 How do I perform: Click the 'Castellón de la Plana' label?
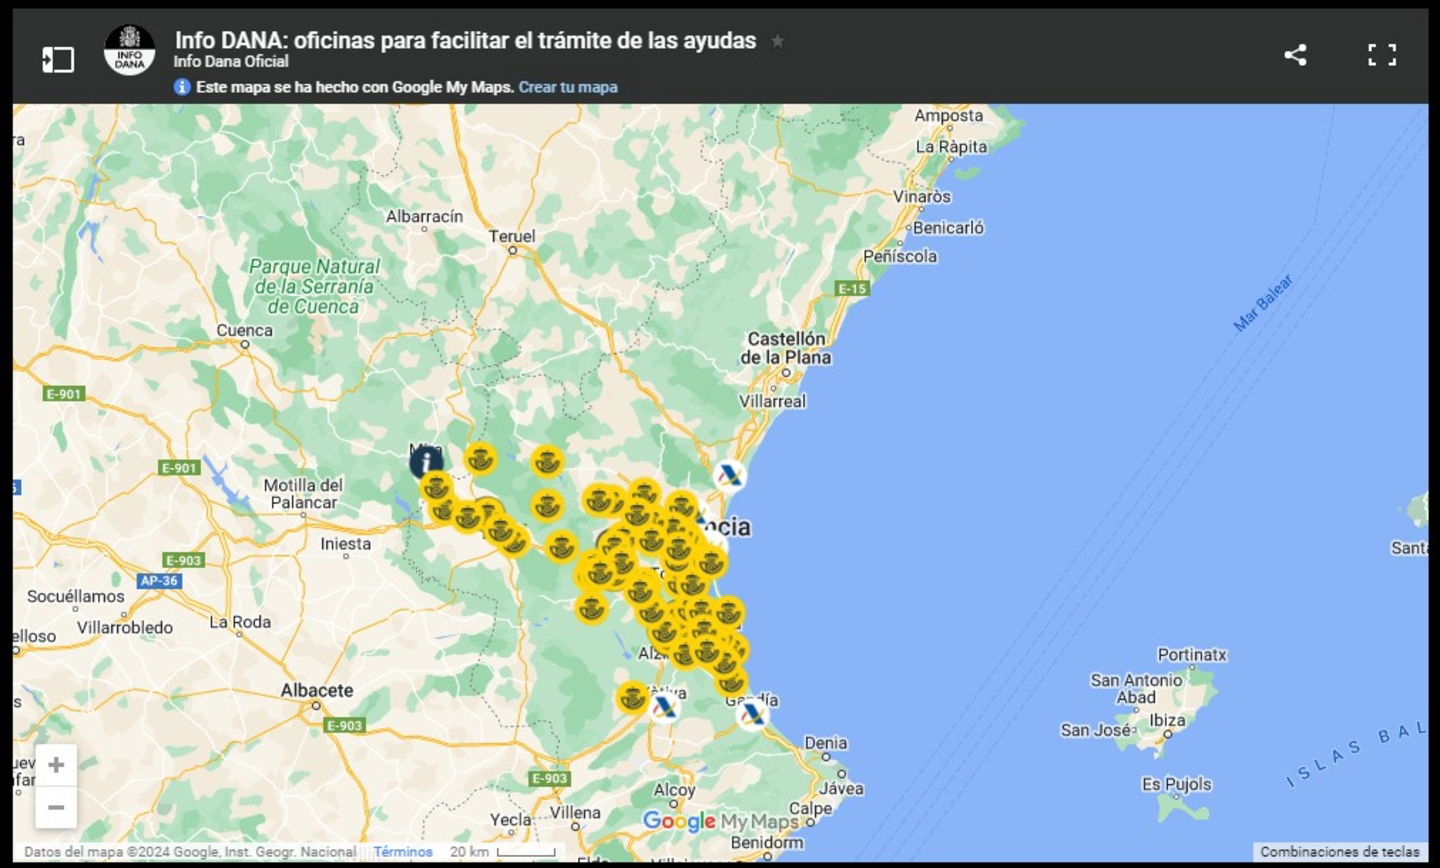point(786,348)
